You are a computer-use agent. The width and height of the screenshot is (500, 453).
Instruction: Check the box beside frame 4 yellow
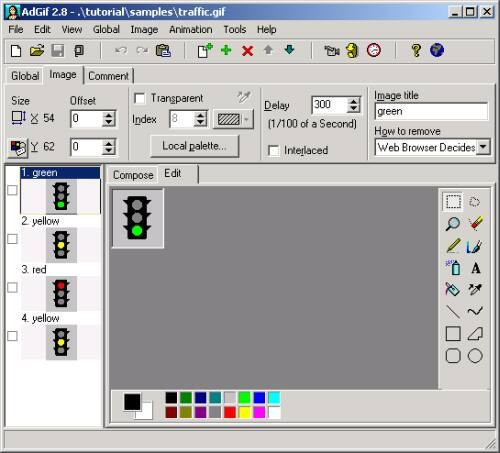[12, 336]
